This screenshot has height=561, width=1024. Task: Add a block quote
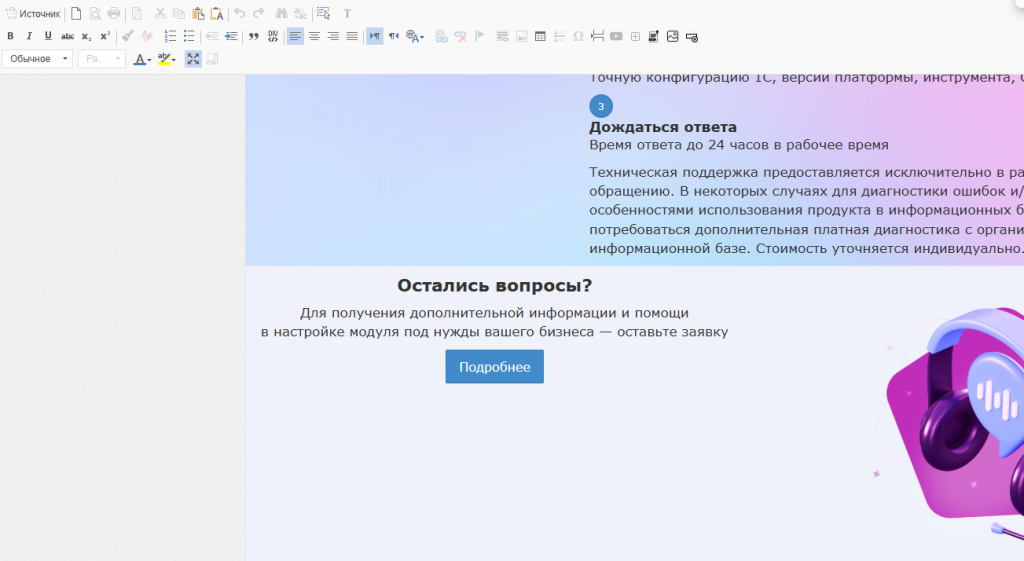click(254, 36)
